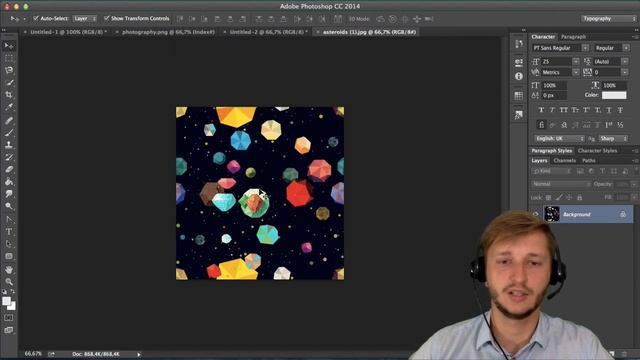
Task: Open the leading (Auto) dropdown
Action: pos(625,62)
